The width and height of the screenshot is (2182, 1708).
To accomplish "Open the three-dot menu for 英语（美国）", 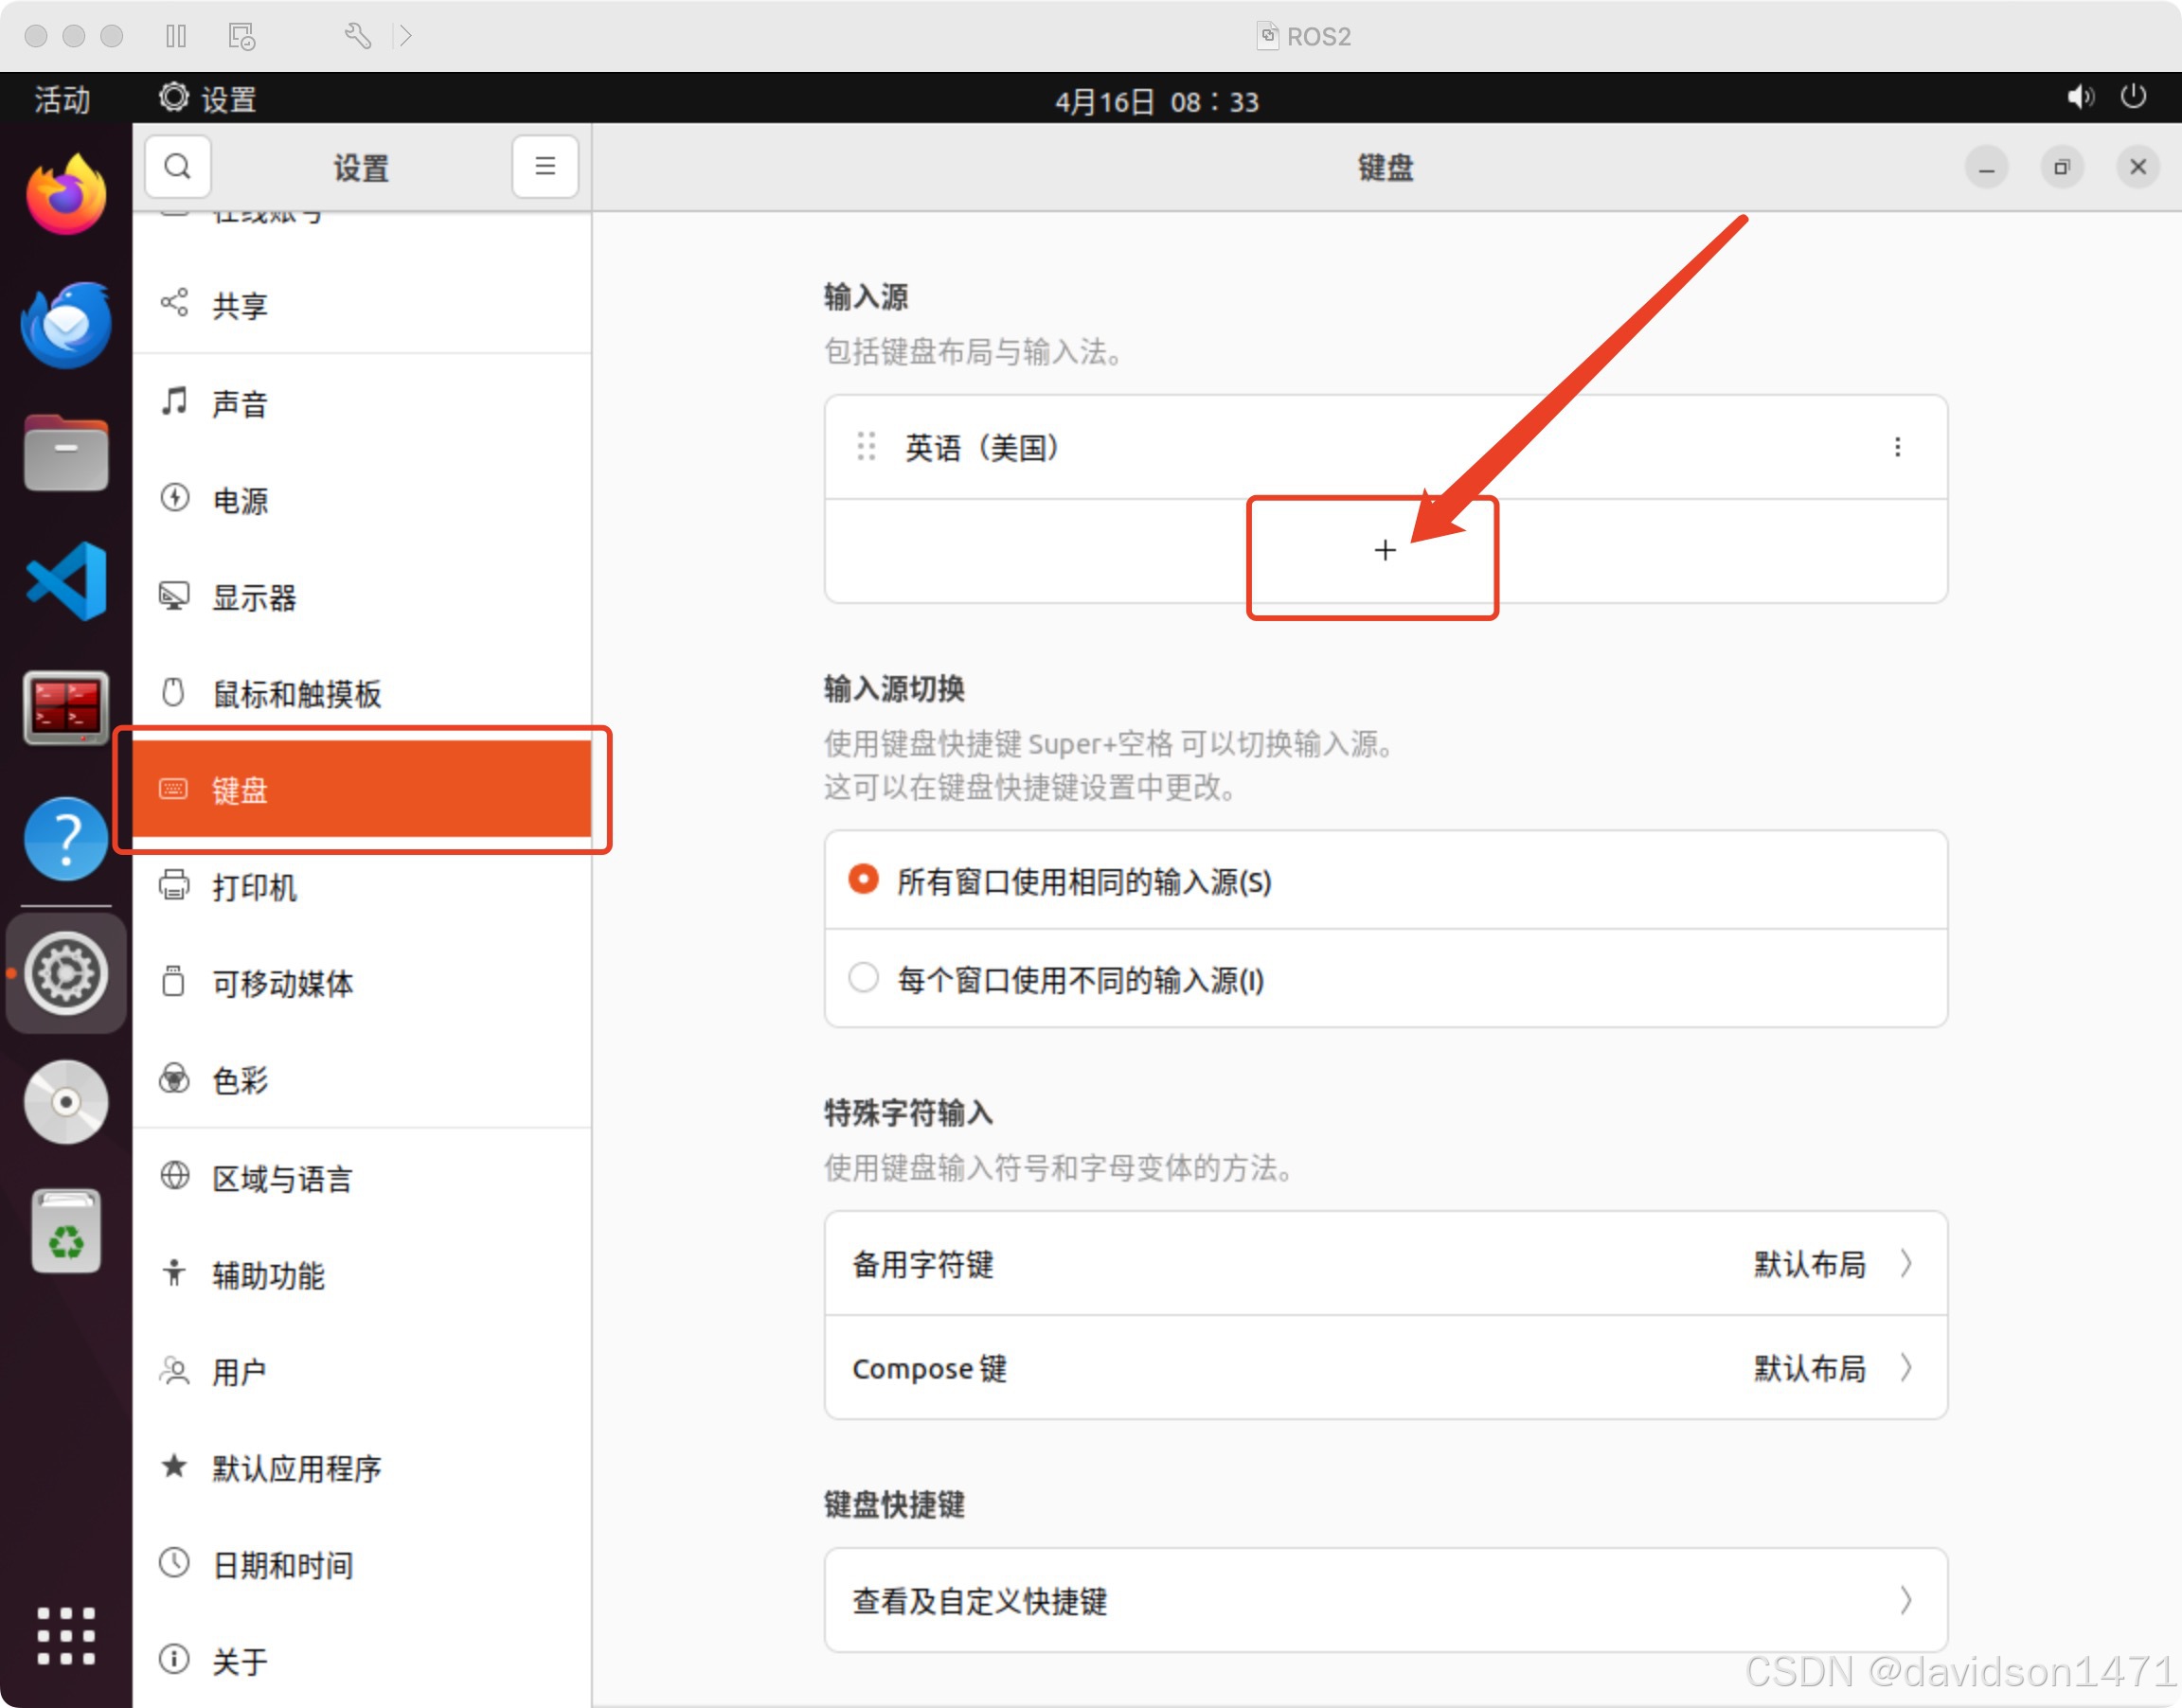I will click(x=1897, y=447).
